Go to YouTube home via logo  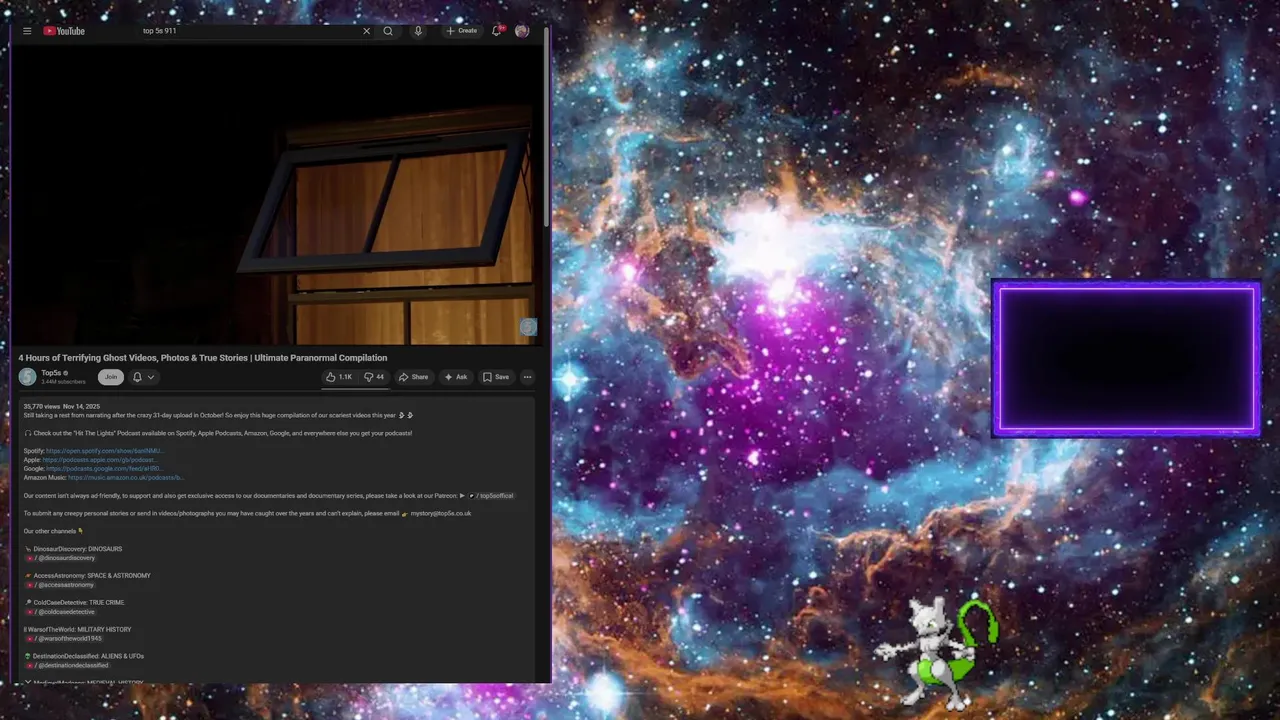pos(64,31)
